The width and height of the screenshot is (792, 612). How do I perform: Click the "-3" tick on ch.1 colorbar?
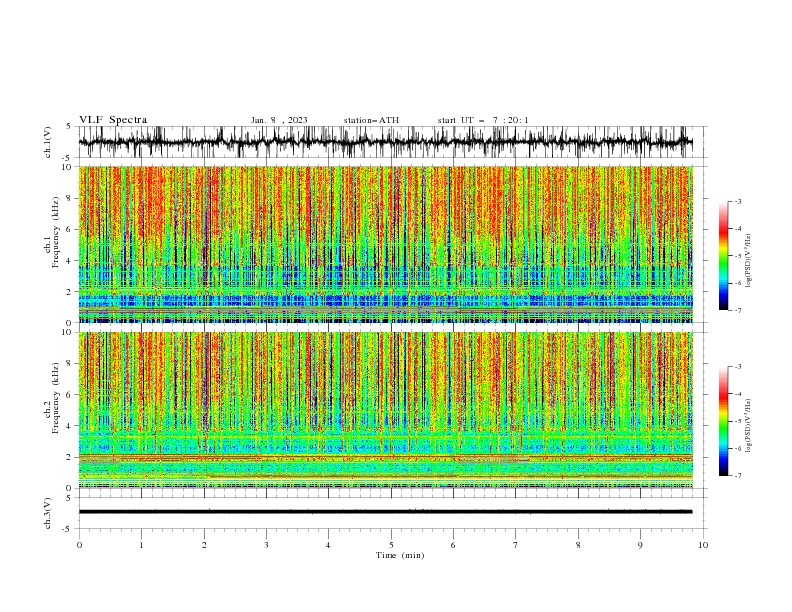738,201
